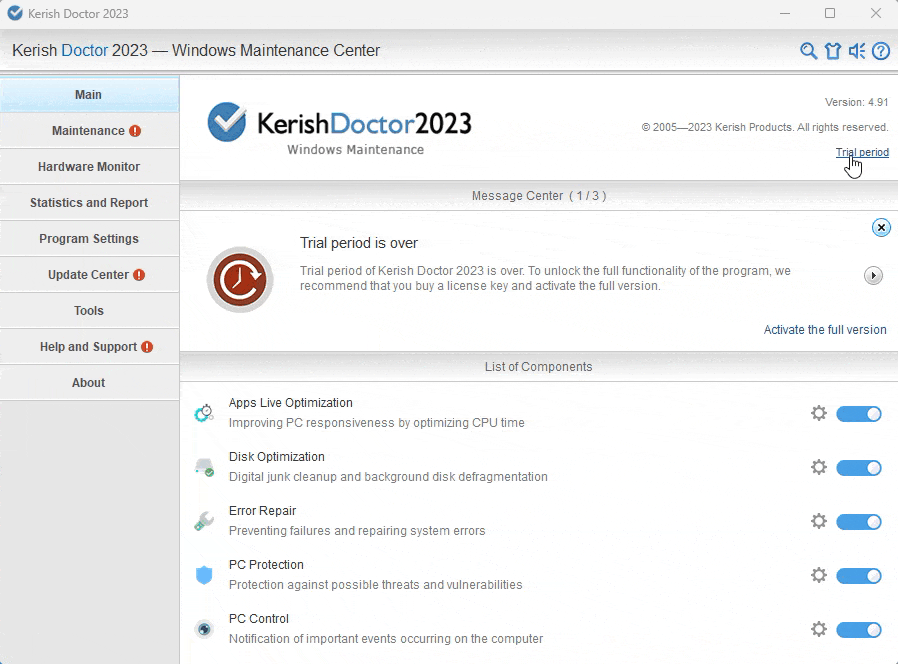The image size is (898, 664).
Task: Open help question mark icon
Action: click(x=881, y=51)
